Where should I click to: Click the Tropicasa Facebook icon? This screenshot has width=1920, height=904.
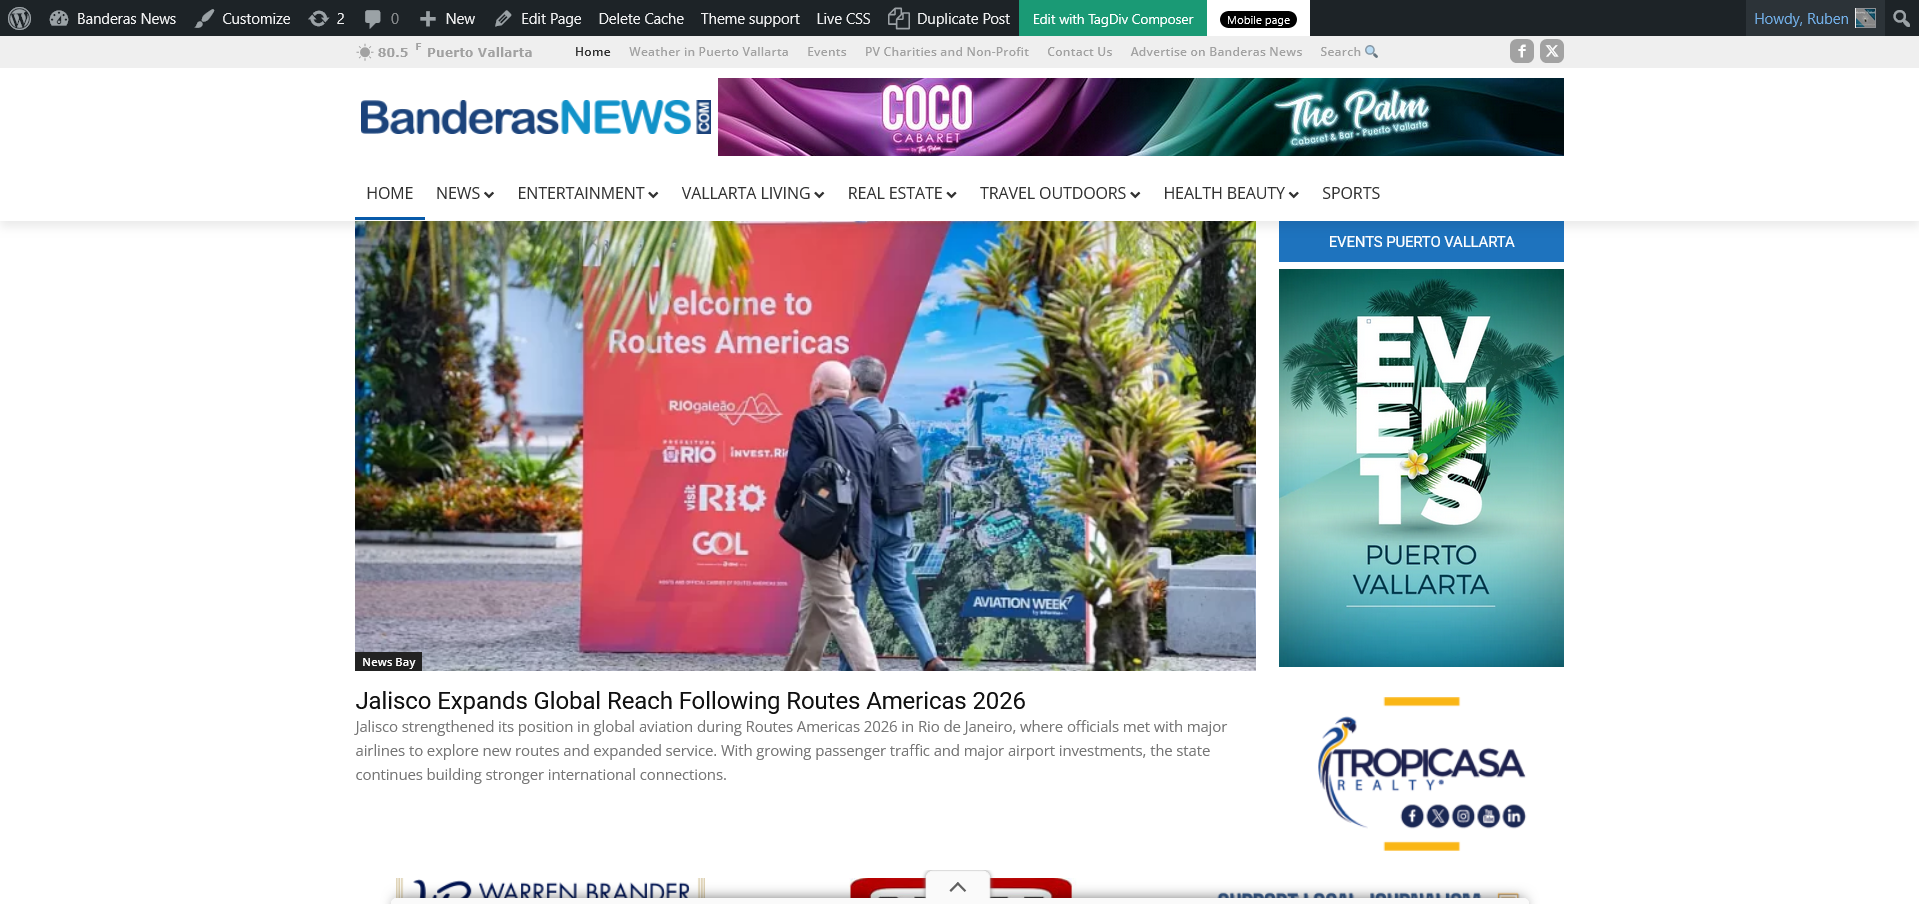1412,816
